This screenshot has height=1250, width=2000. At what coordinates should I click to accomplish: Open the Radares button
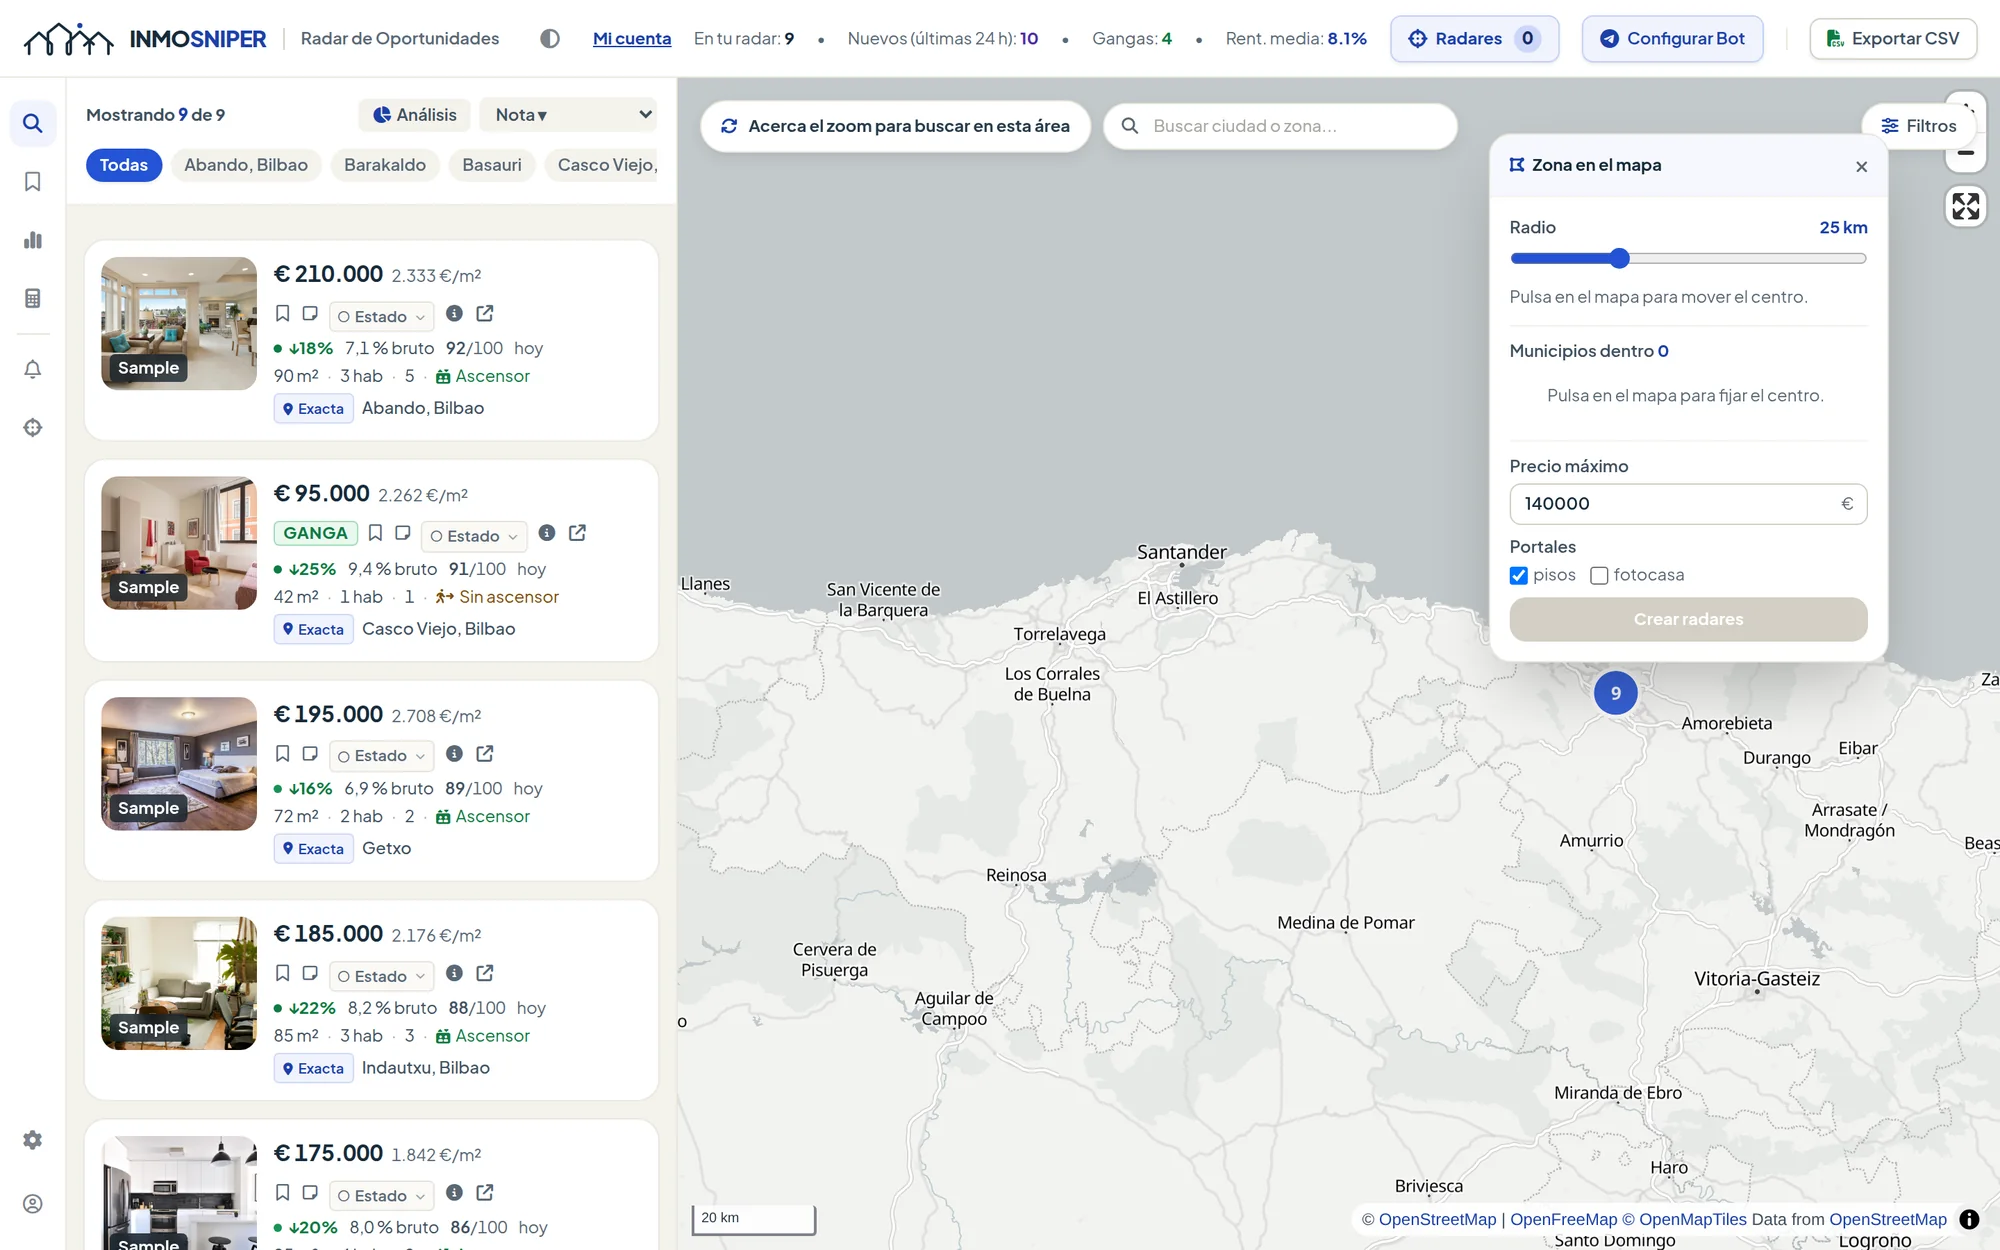[x=1474, y=39]
